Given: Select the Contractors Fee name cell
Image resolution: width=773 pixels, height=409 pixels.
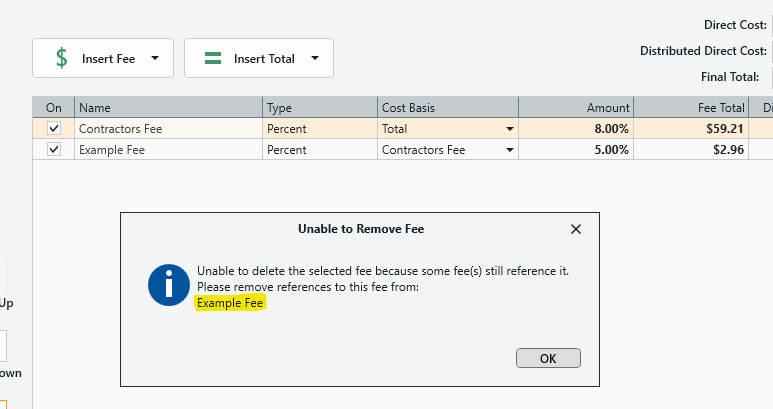Looking at the screenshot, I should pos(168,129).
